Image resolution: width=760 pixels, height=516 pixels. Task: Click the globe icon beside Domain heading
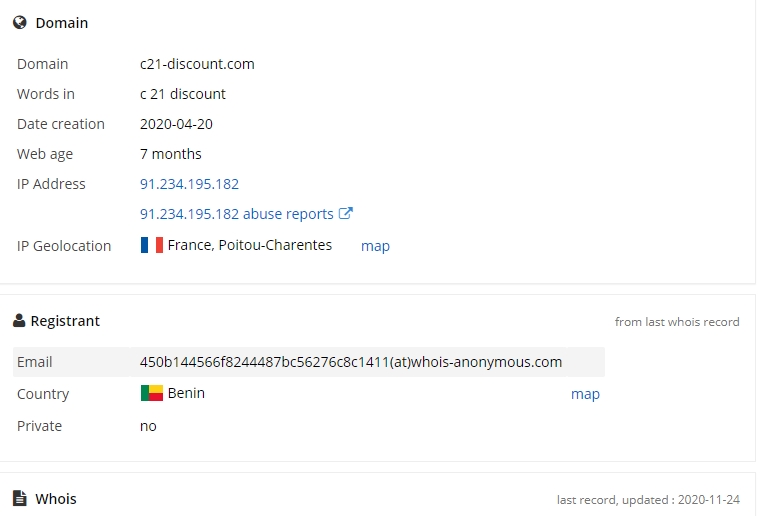pyautogui.click(x=20, y=23)
